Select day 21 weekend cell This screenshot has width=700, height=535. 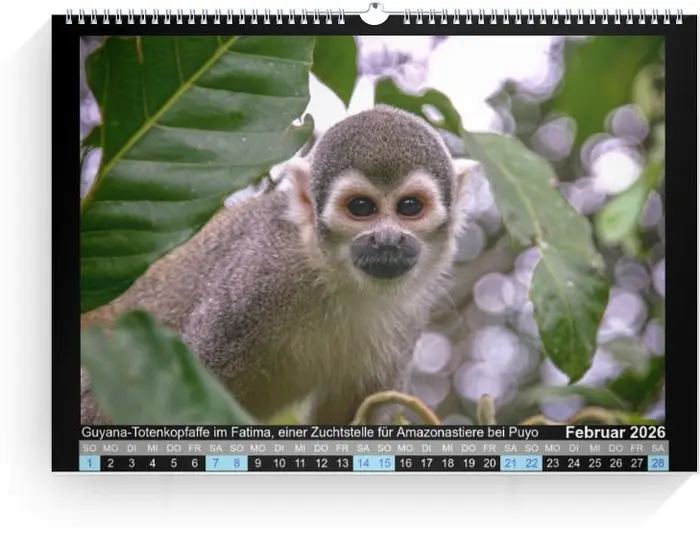point(511,463)
